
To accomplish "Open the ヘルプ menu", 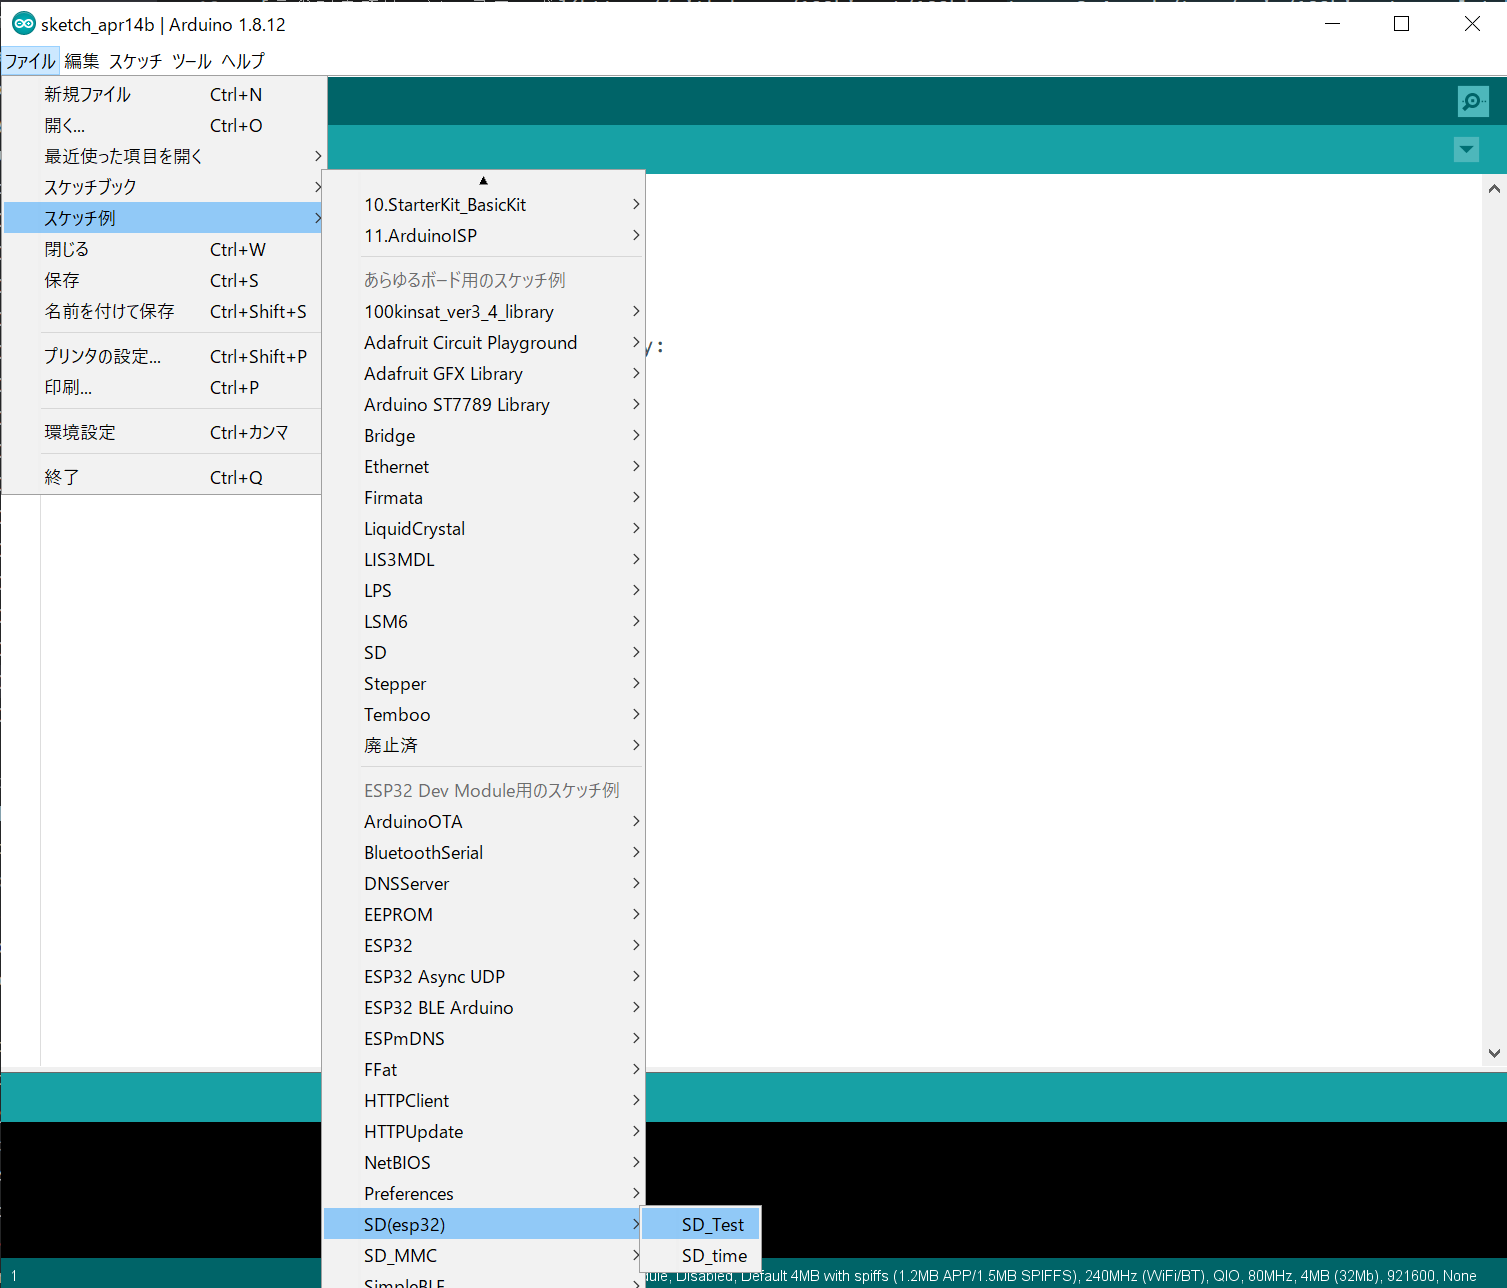I will (x=243, y=61).
